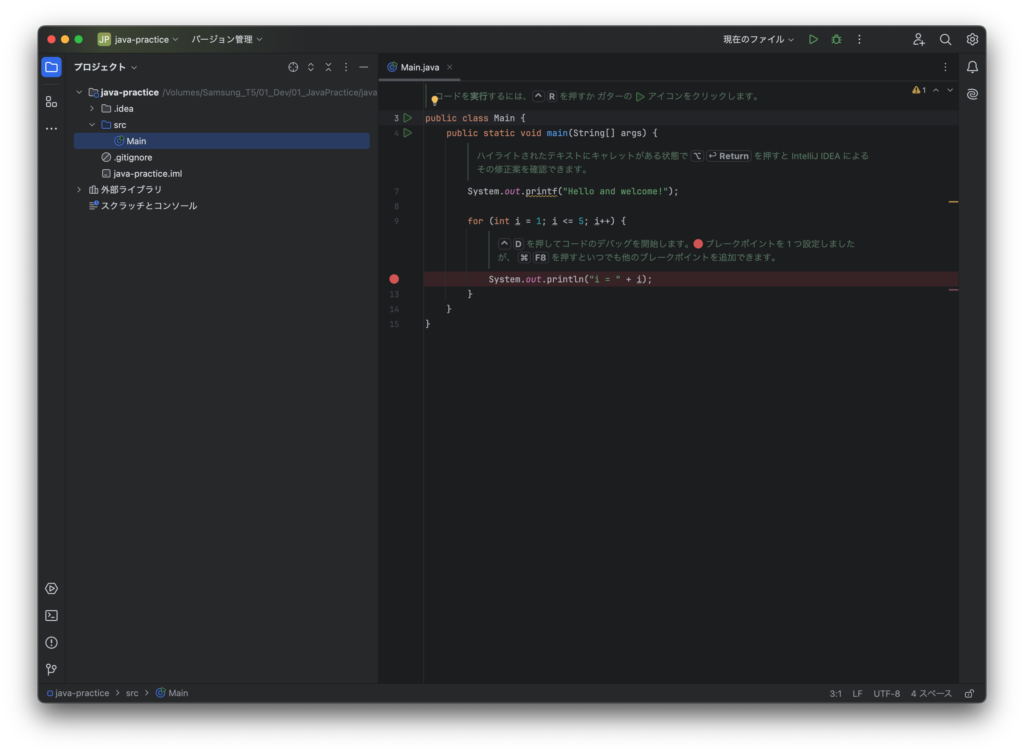The width and height of the screenshot is (1024, 753).
Task: Open the search everywhere magnifier icon
Action: click(x=945, y=39)
